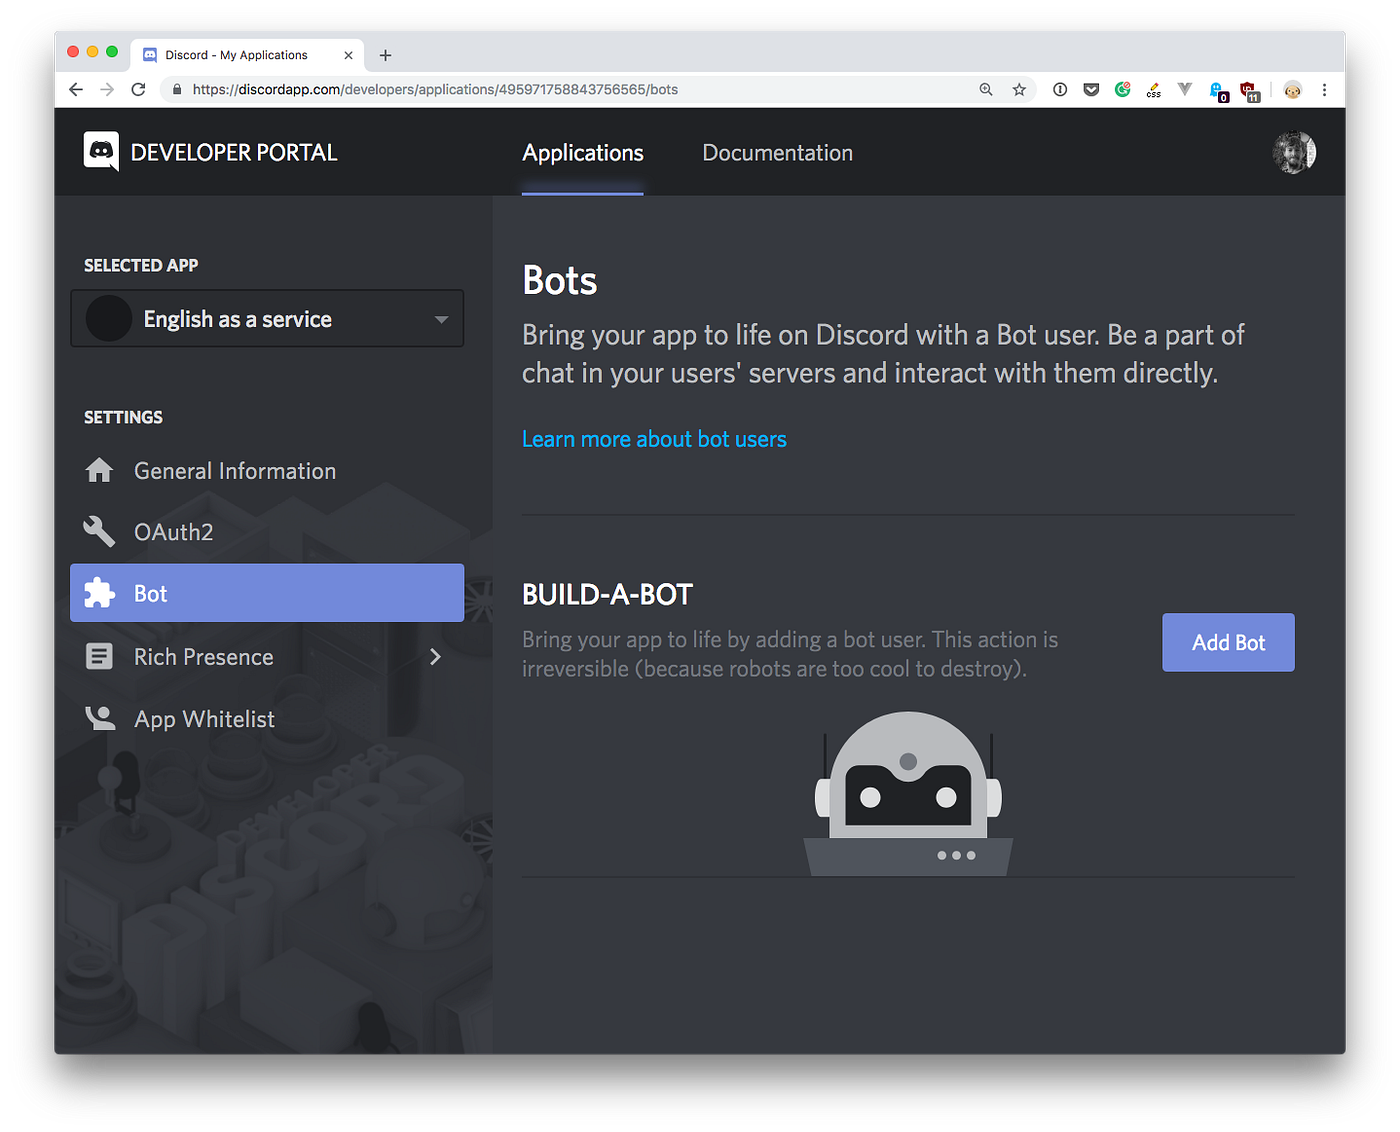1400x1132 pixels.
Task: Click the lock icon in the address bar
Action: coord(177,90)
